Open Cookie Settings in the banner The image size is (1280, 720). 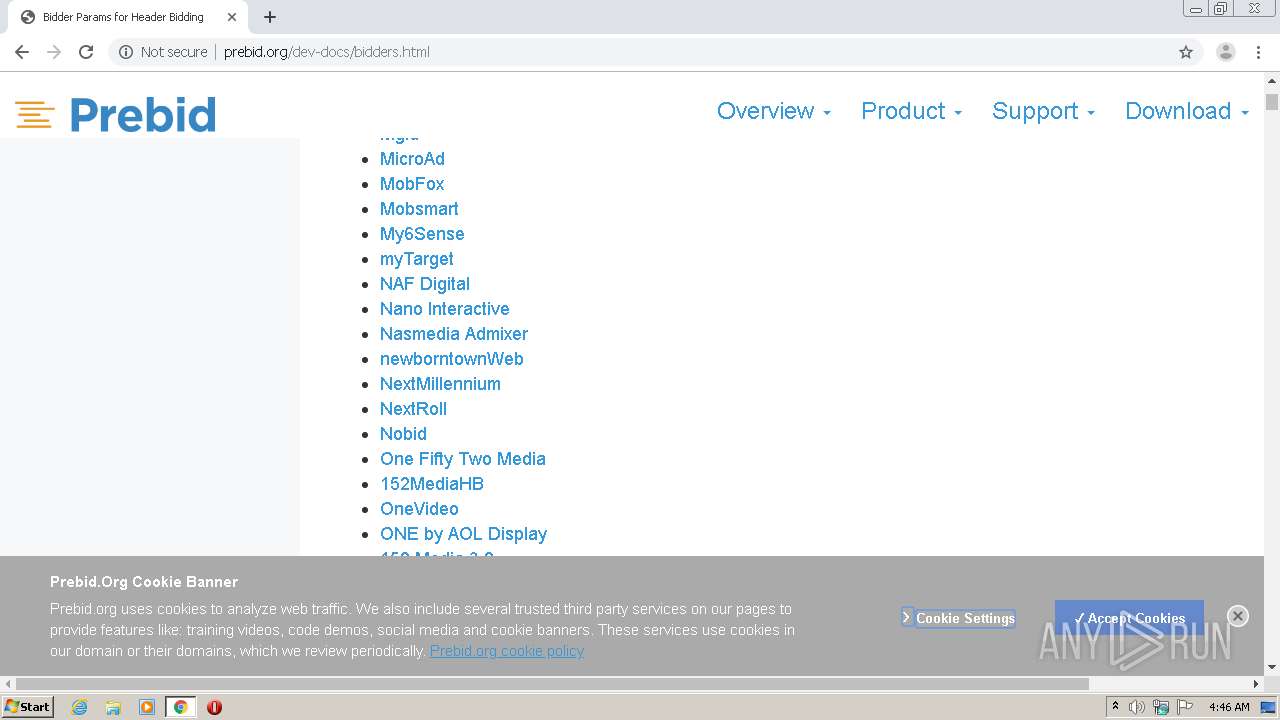coord(958,618)
